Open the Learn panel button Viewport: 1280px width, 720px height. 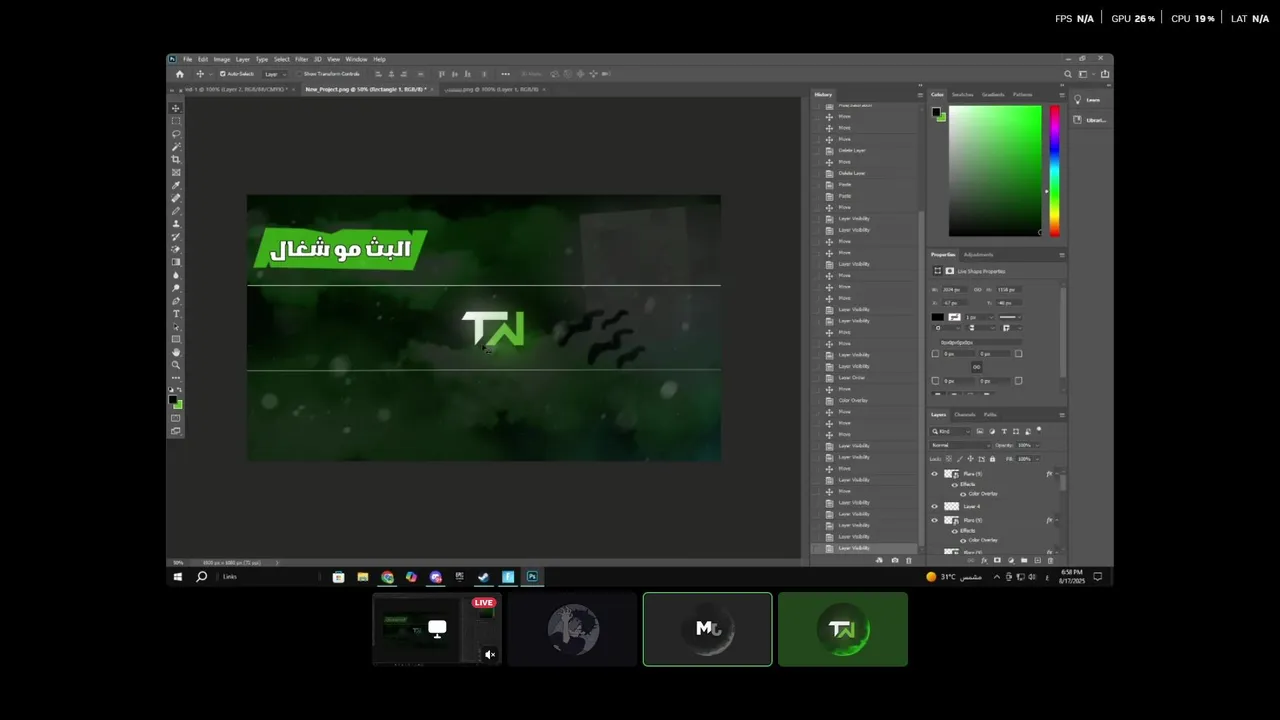(1090, 100)
